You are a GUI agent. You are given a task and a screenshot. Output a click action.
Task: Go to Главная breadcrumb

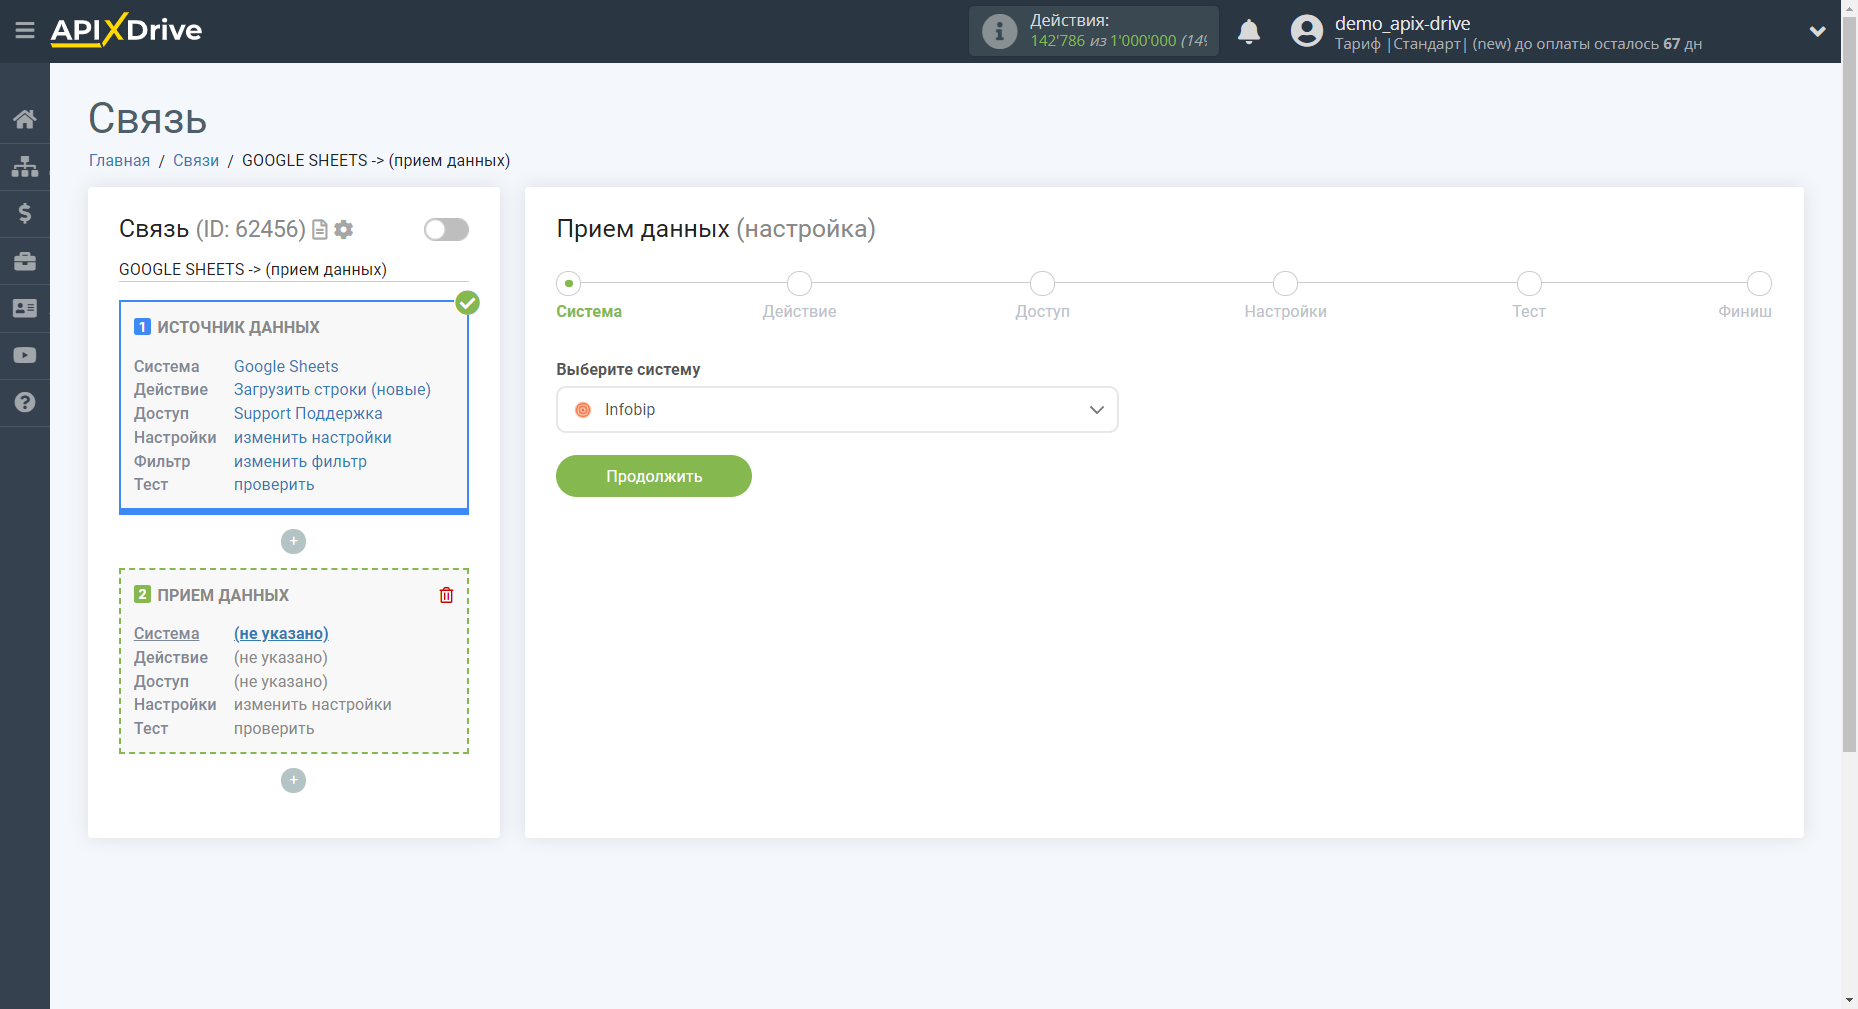tap(119, 161)
